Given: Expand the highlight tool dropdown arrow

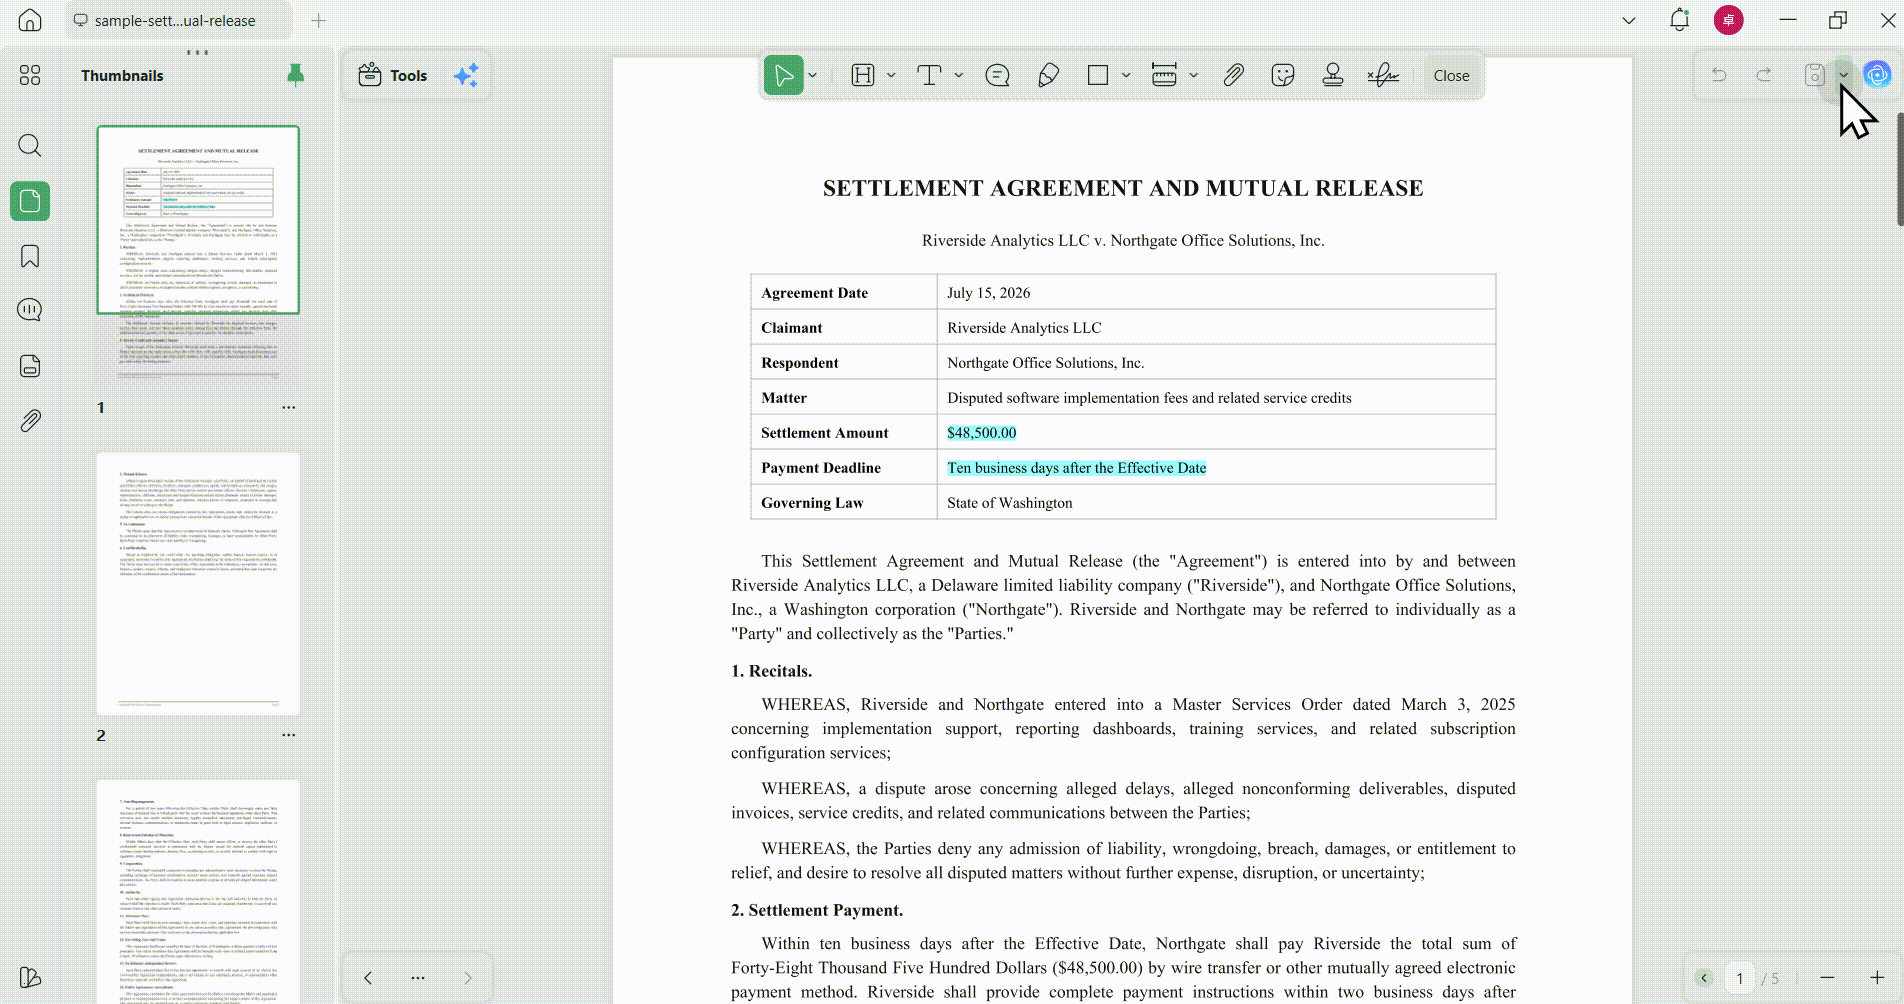Looking at the screenshot, I should (x=891, y=75).
